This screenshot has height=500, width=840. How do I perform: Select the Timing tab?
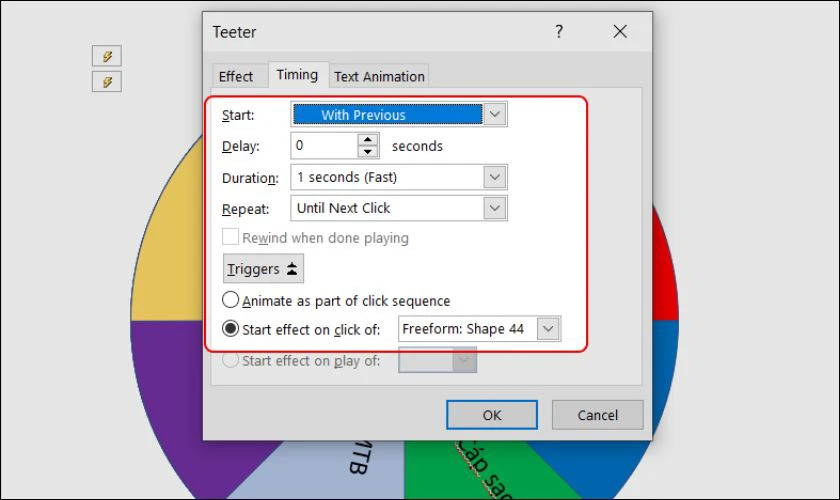point(297,74)
